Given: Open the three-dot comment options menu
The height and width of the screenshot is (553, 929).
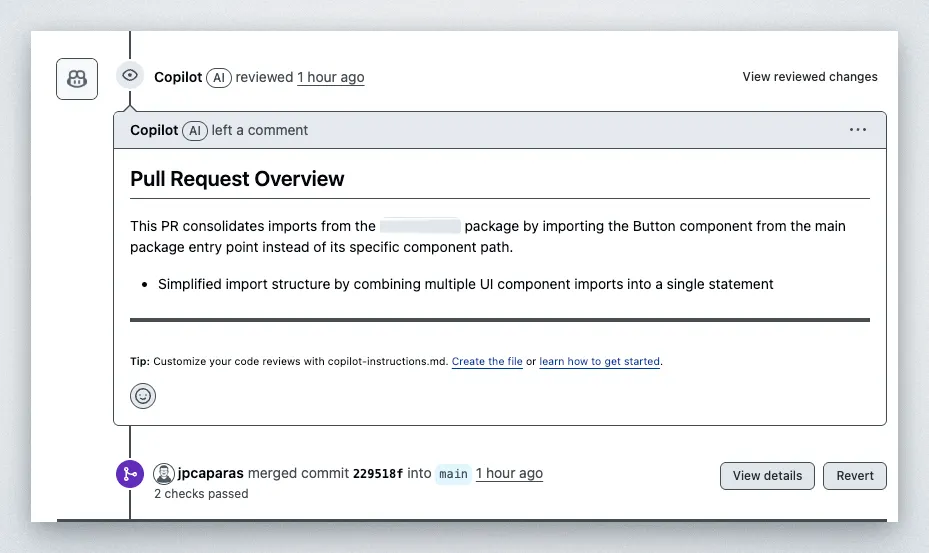Looking at the screenshot, I should [x=857, y=130].
